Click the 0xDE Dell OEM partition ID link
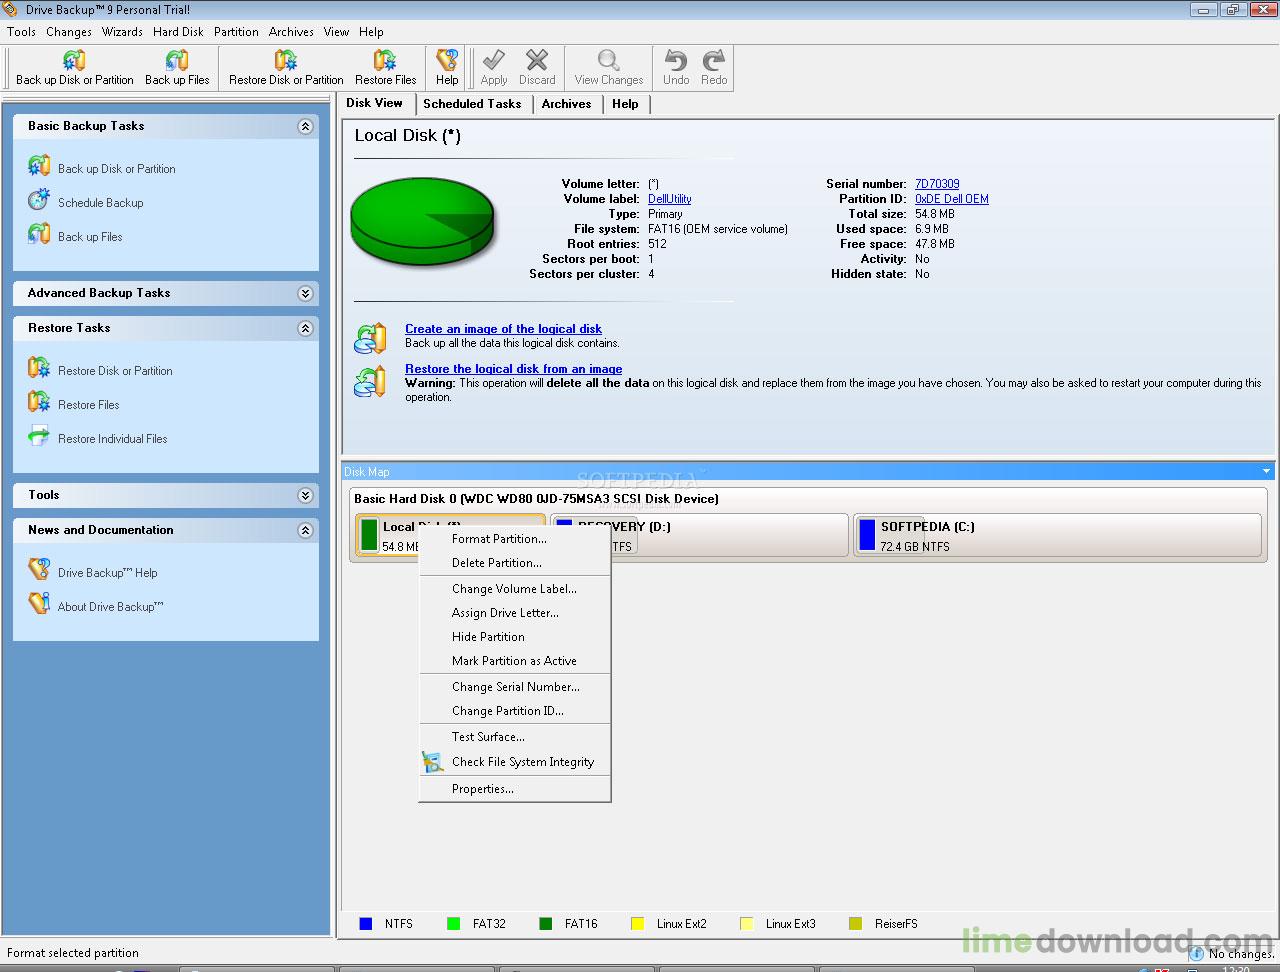 tap(952, 199)
